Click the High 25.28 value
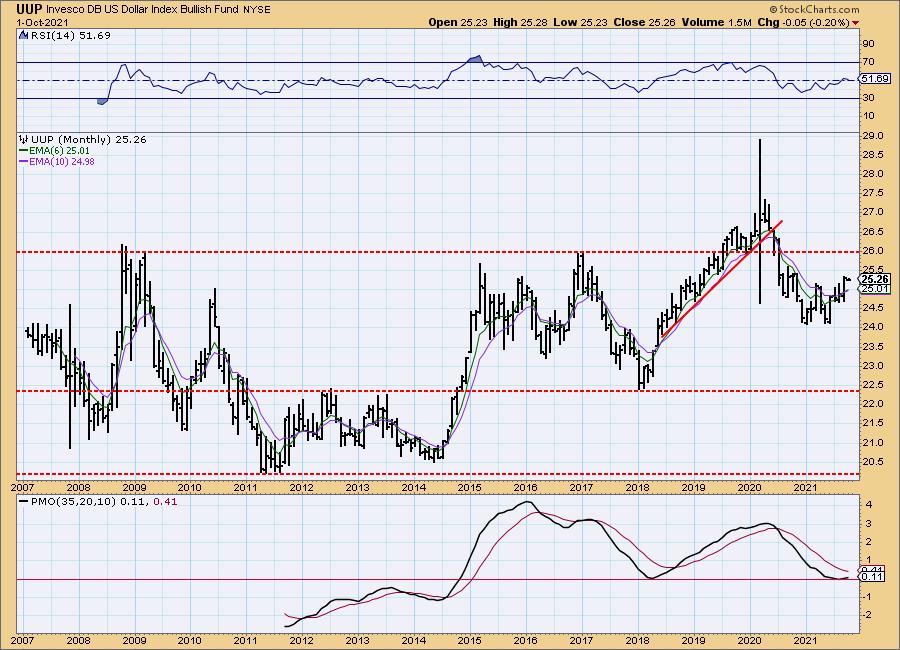 click(x=520, y=22)
